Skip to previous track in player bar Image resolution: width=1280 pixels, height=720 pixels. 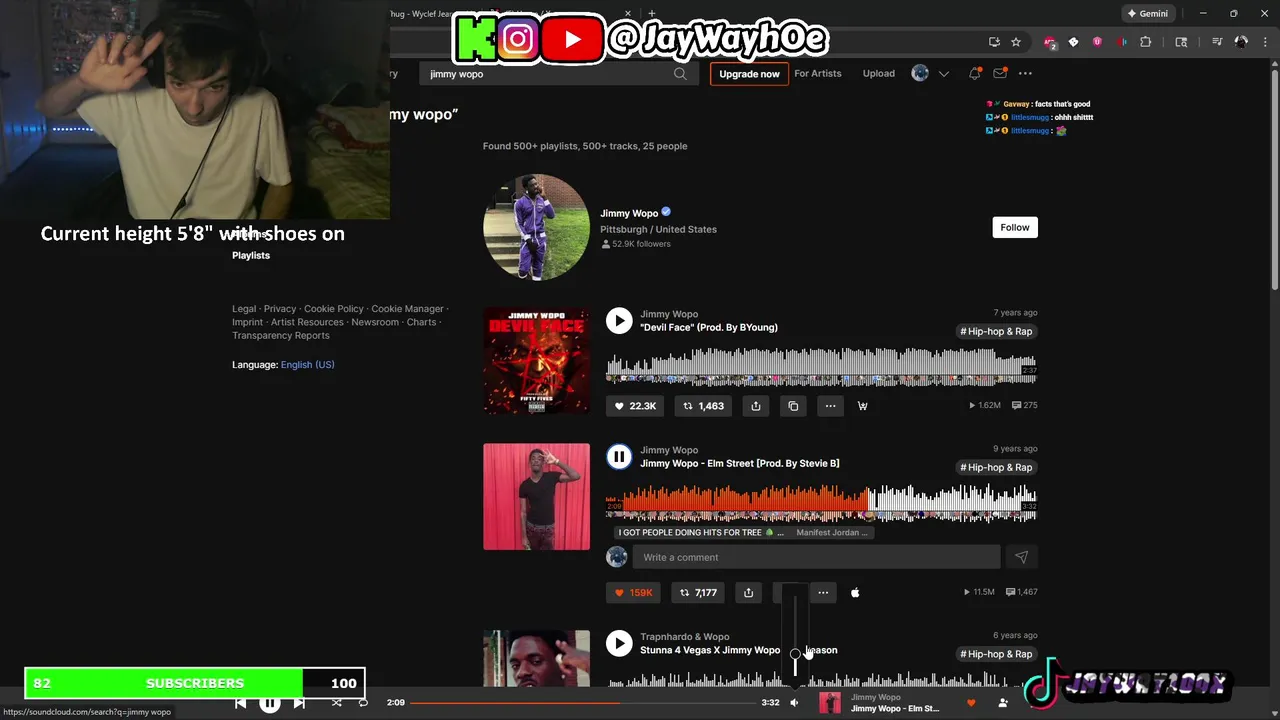240,703
